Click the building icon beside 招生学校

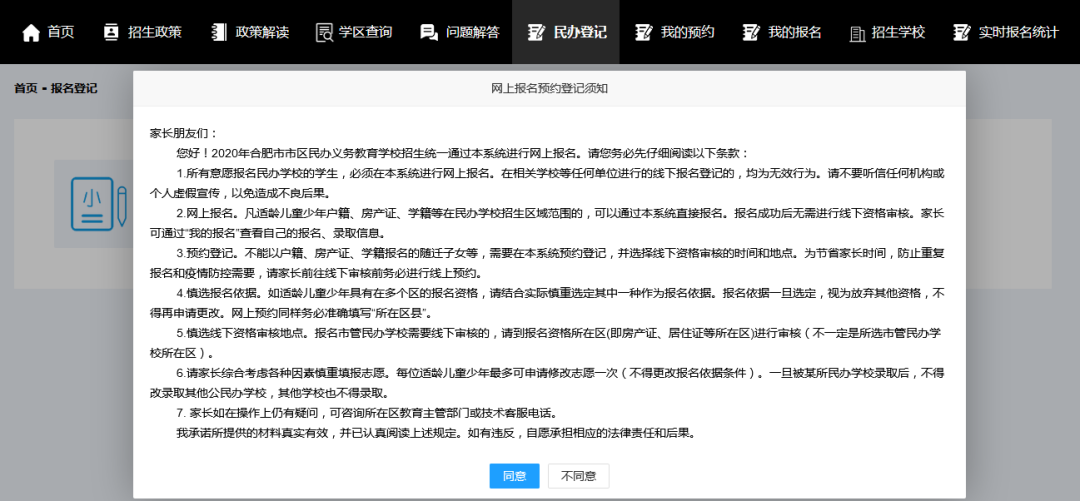857,33
